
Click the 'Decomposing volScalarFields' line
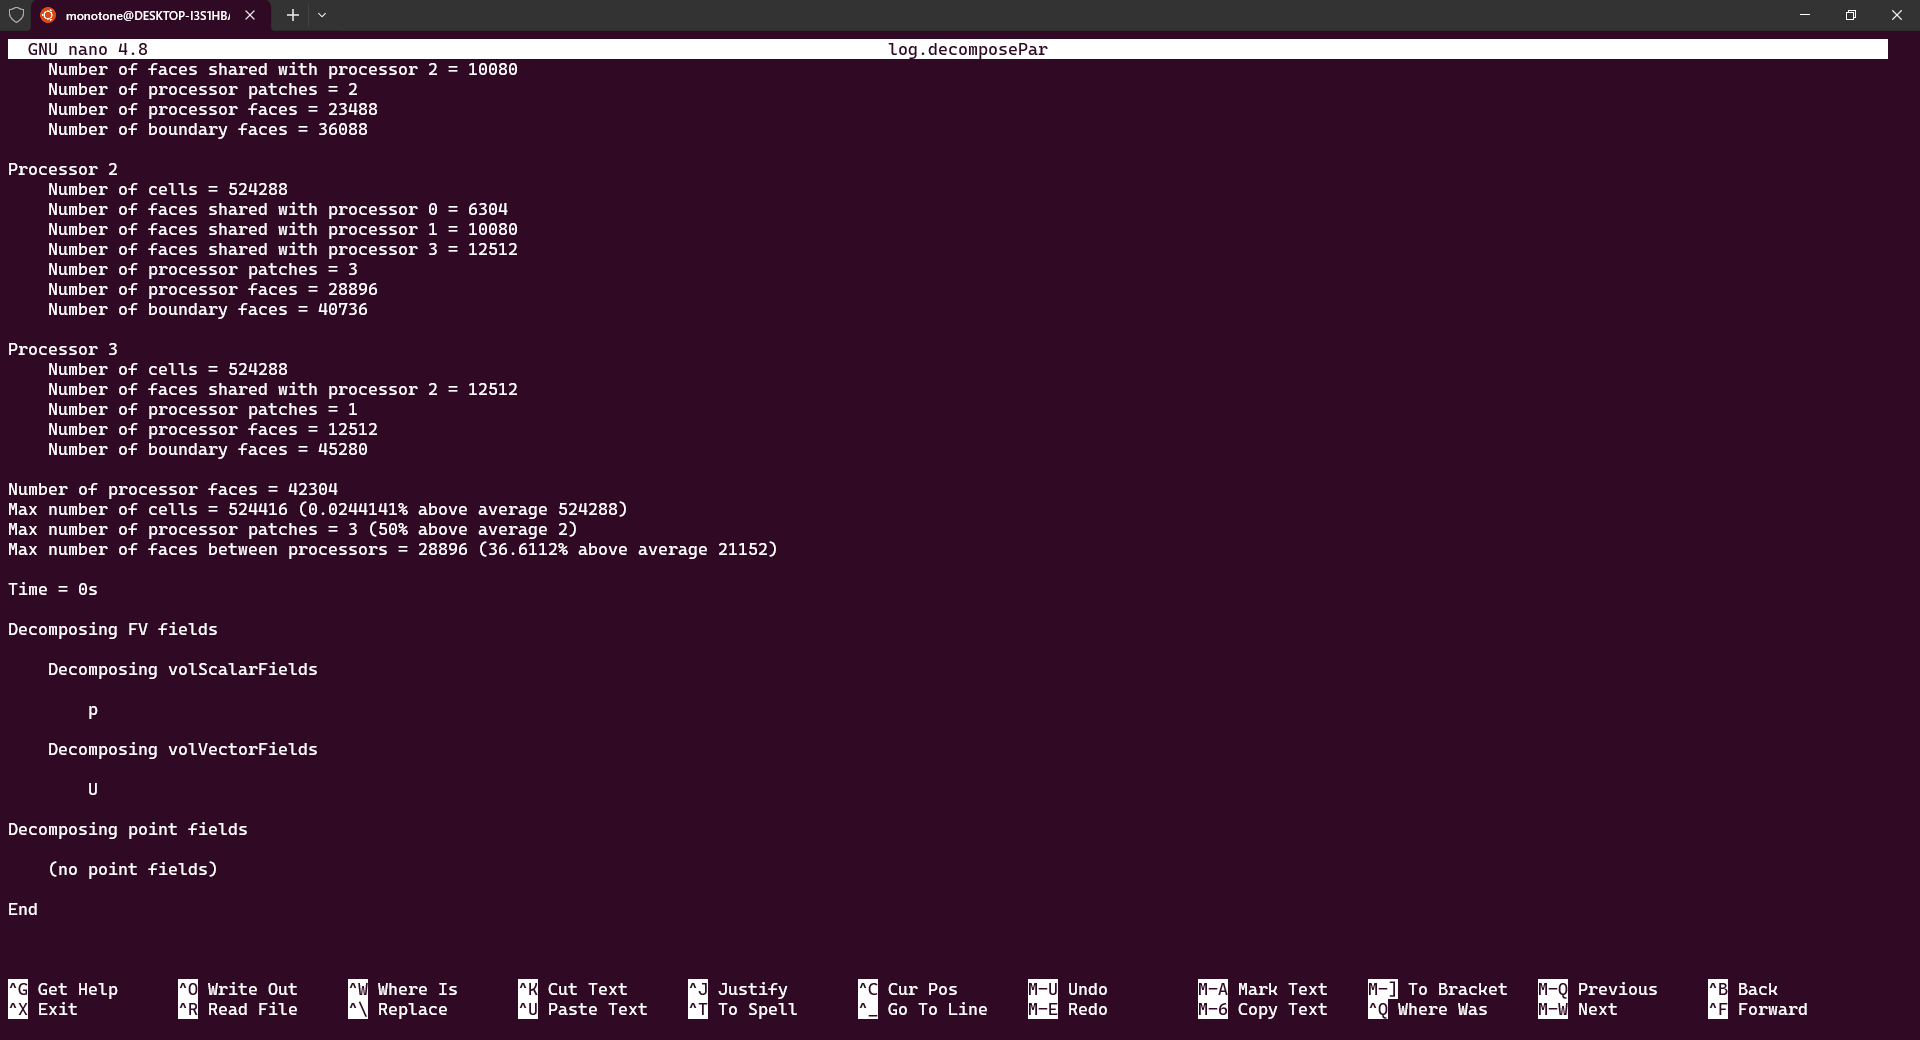183,669
